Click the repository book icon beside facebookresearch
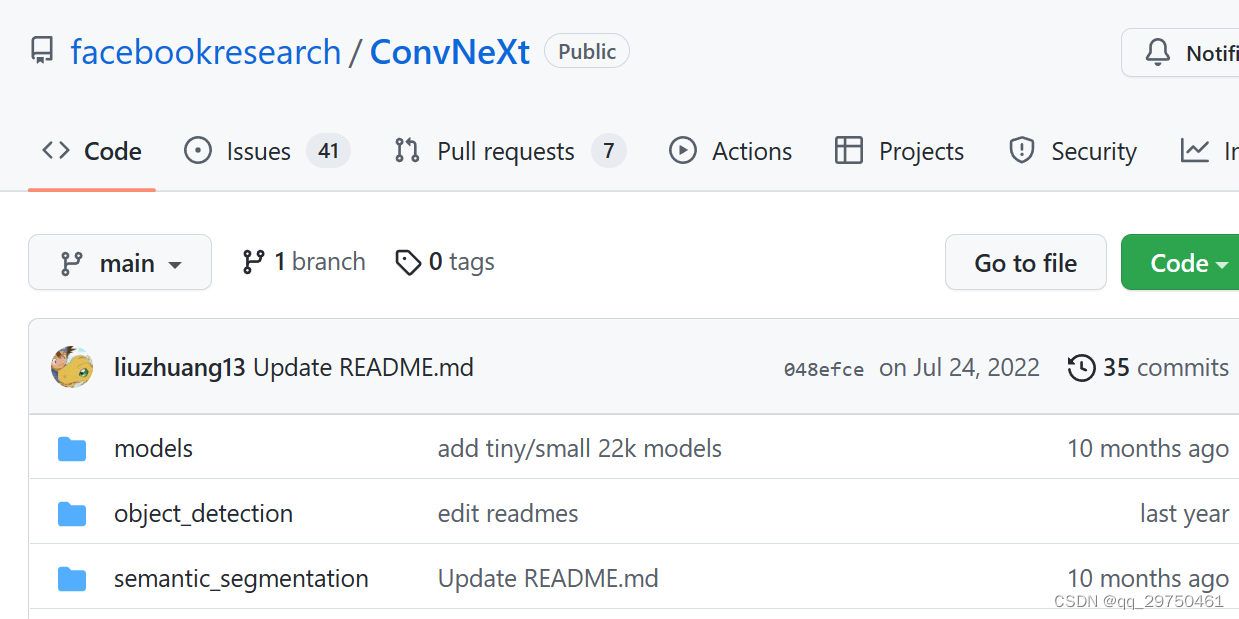The image size is (1239, 619). point(42,52)
